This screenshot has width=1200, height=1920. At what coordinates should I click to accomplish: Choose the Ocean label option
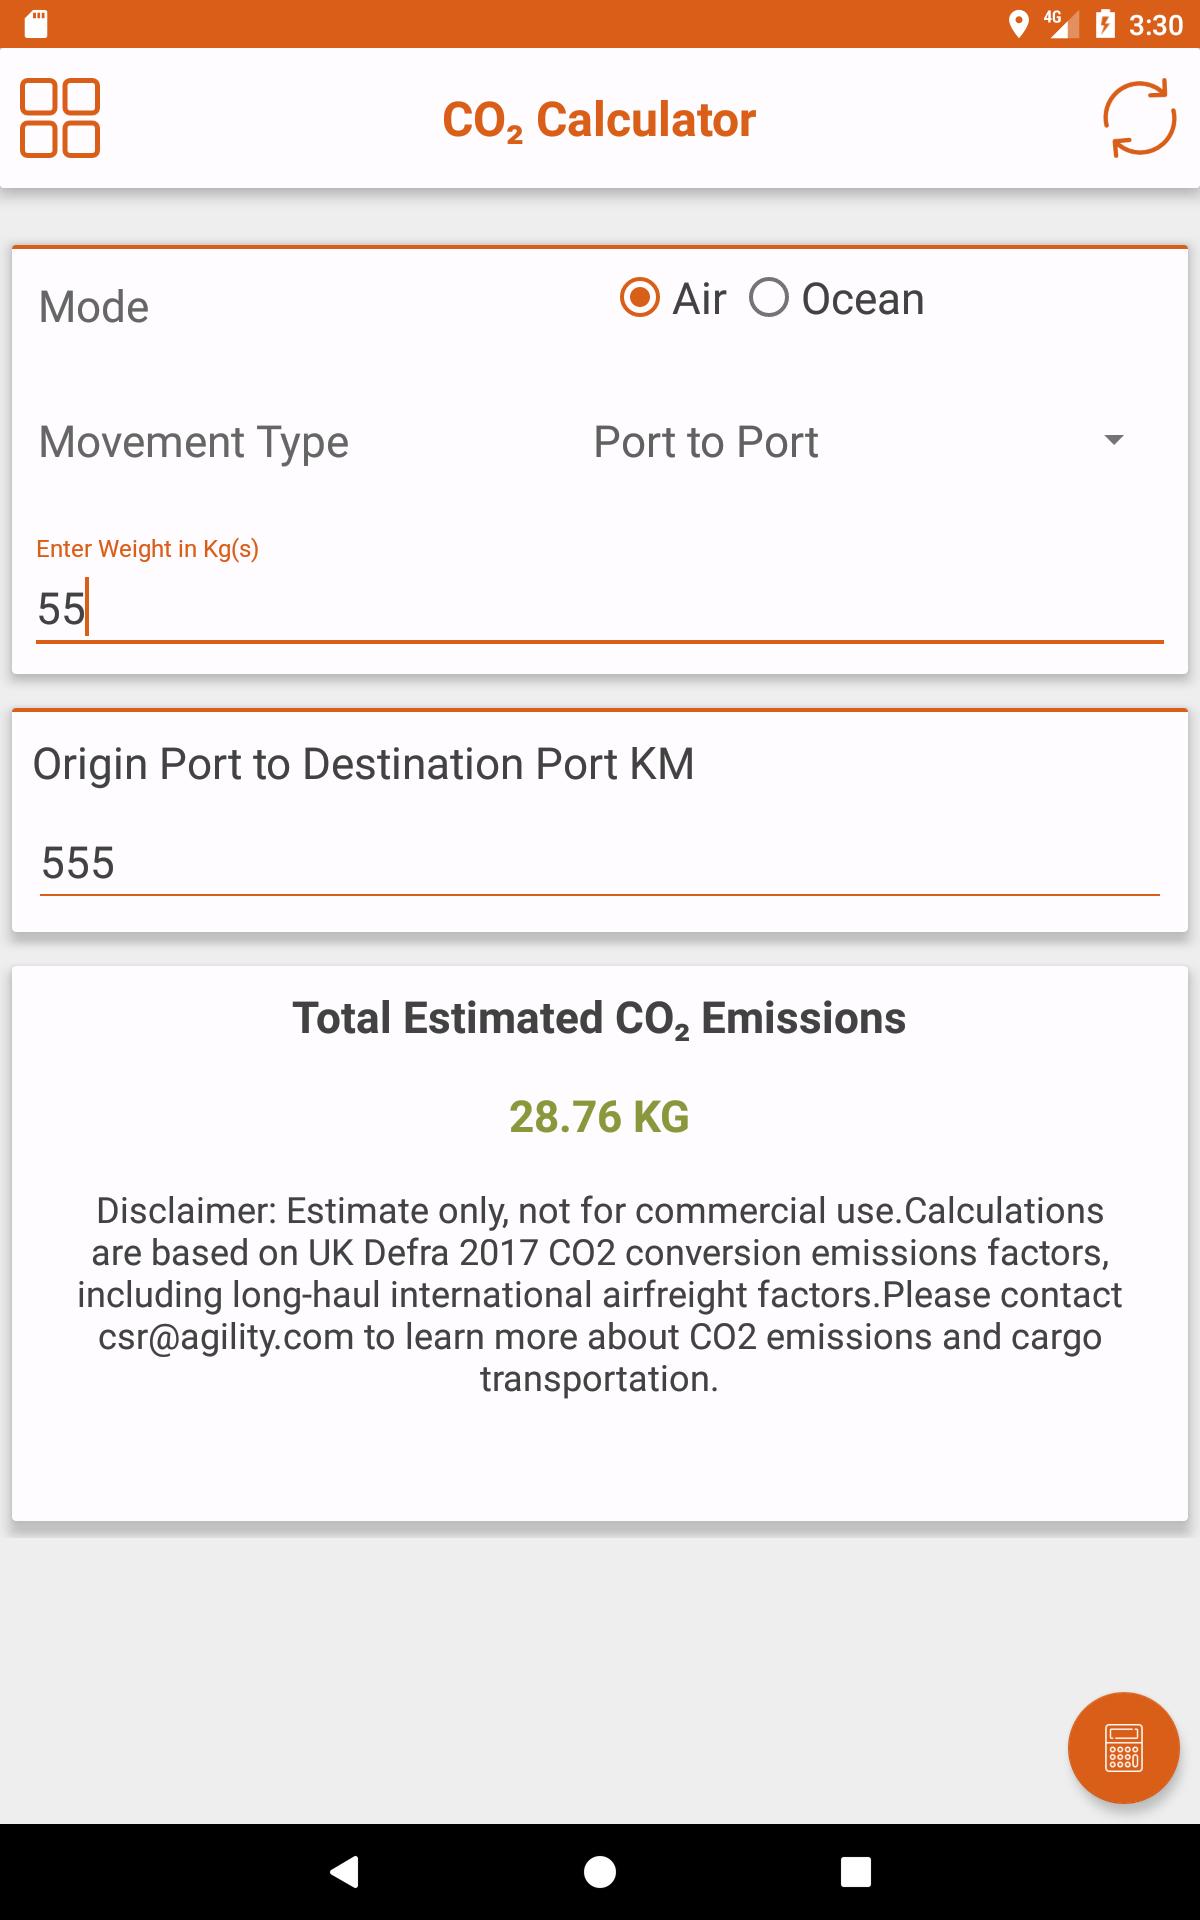pyautogui.click(x=863, y=299)
